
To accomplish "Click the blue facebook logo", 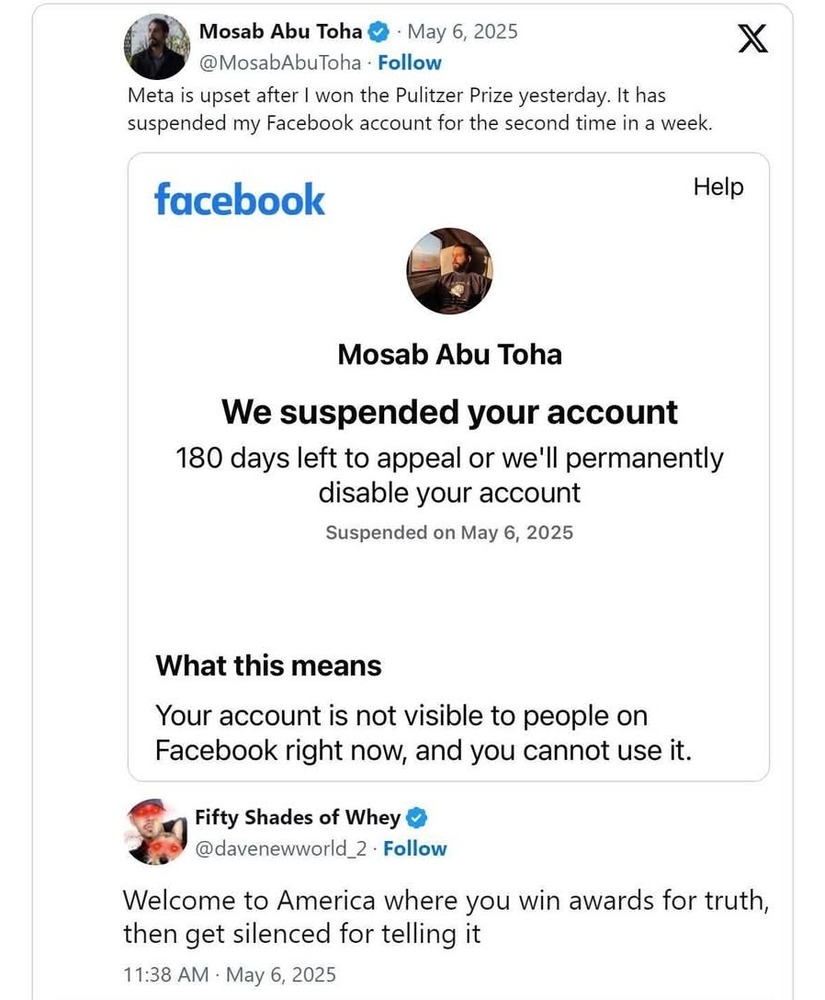I will (x=239, y=200).
